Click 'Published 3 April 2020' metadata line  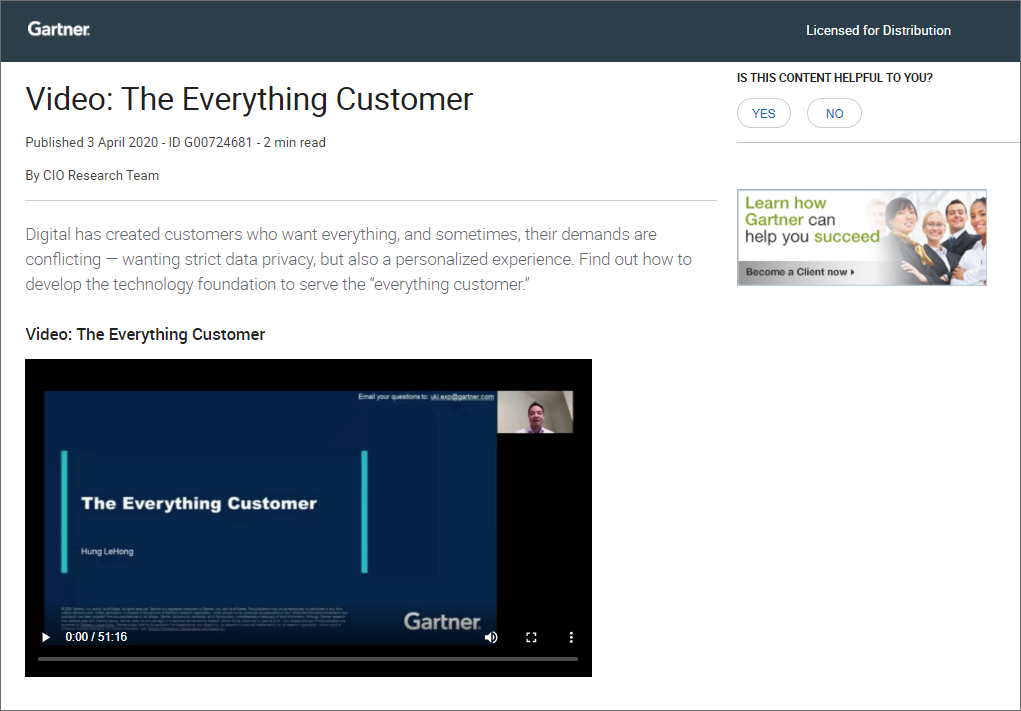tap(176, 143)
